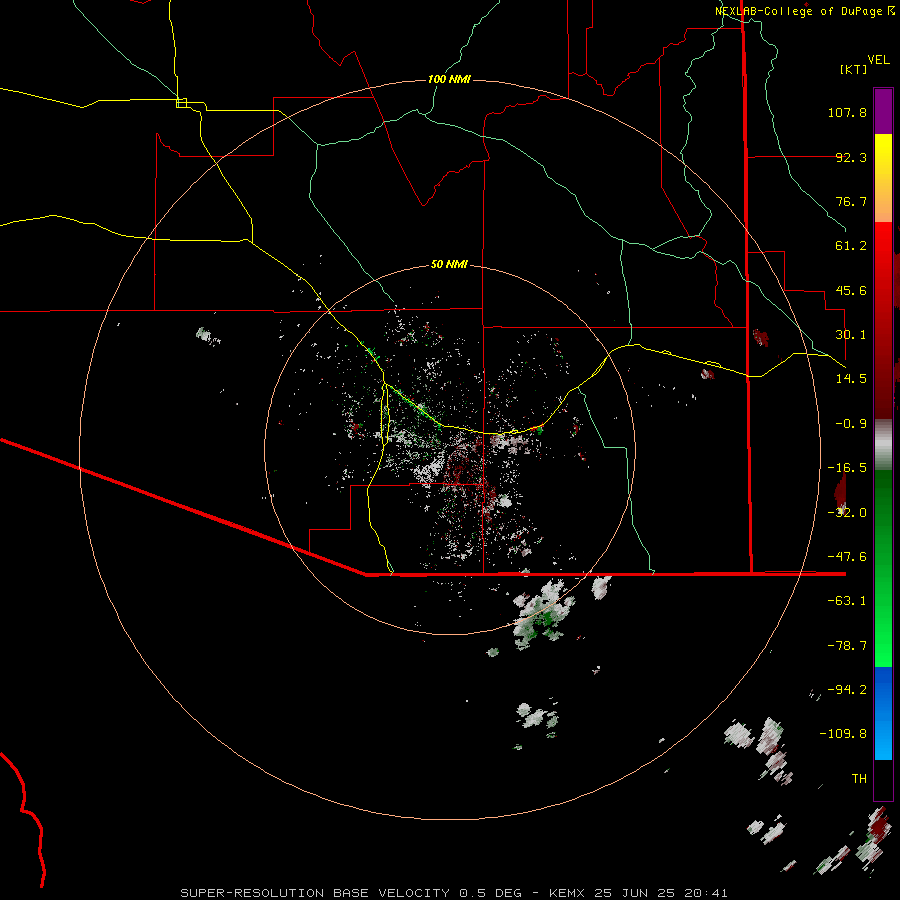Click the -32.0 scale value
This screenshot has height=900, width=900.
[x=847, y=513]
